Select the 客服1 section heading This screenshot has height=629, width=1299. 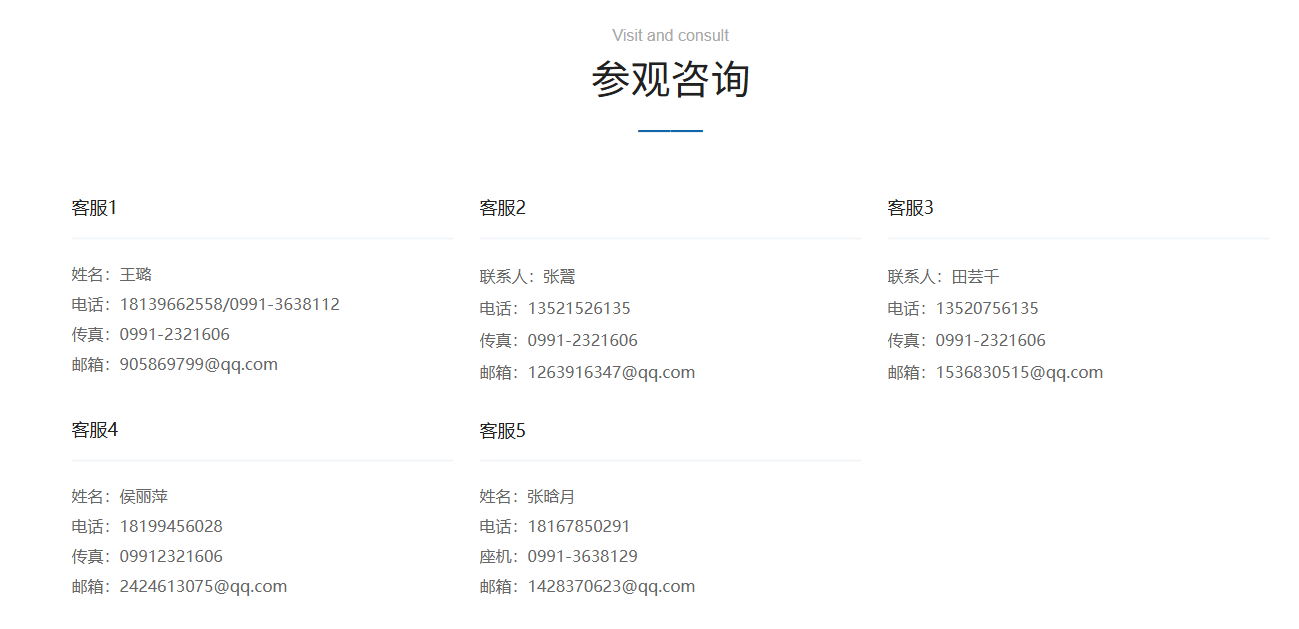click(94, 208)
